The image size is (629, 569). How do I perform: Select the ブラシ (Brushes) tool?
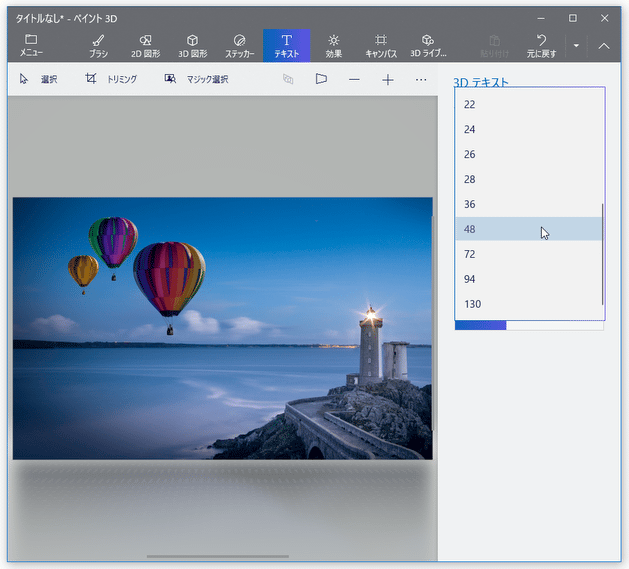click(x=98, y=46)
